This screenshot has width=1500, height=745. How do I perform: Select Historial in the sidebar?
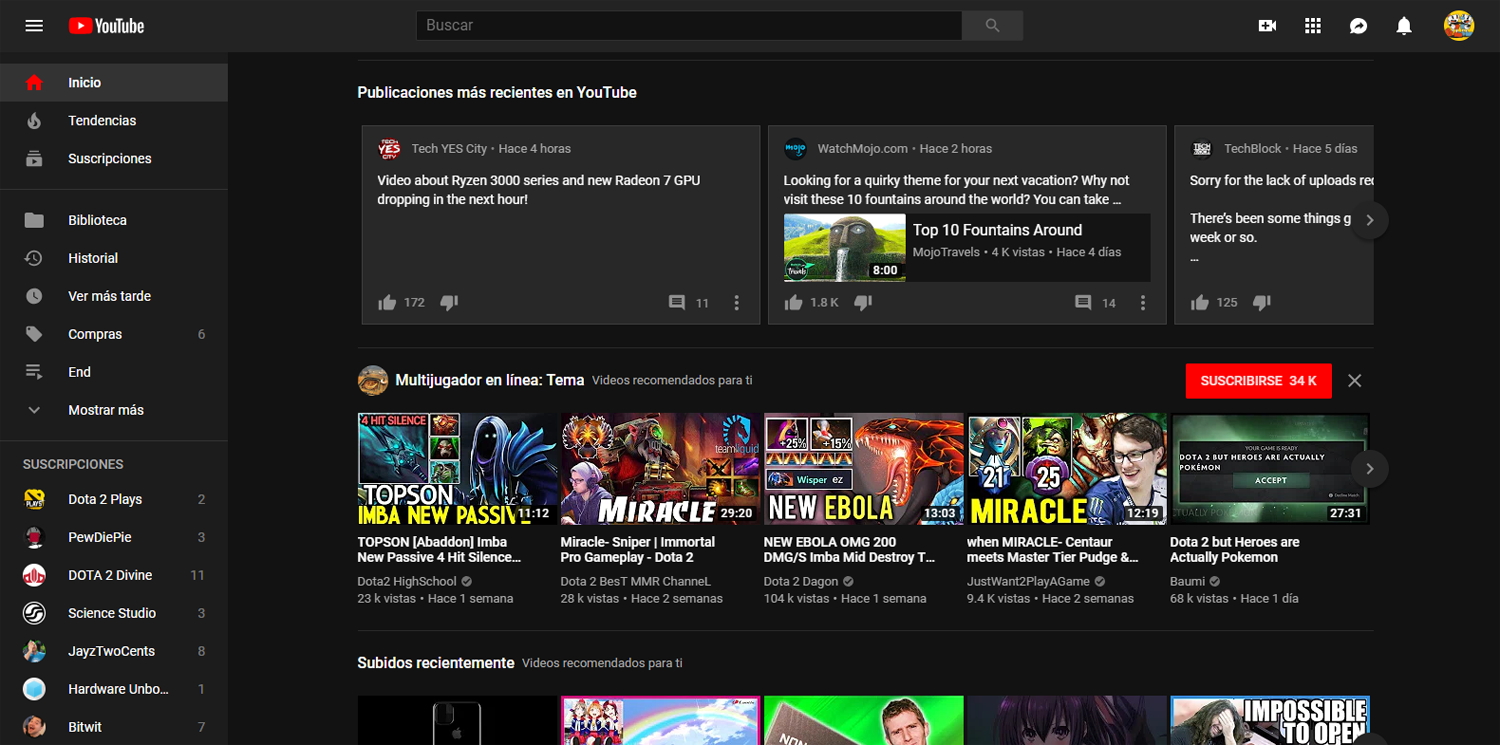point(92,257)
